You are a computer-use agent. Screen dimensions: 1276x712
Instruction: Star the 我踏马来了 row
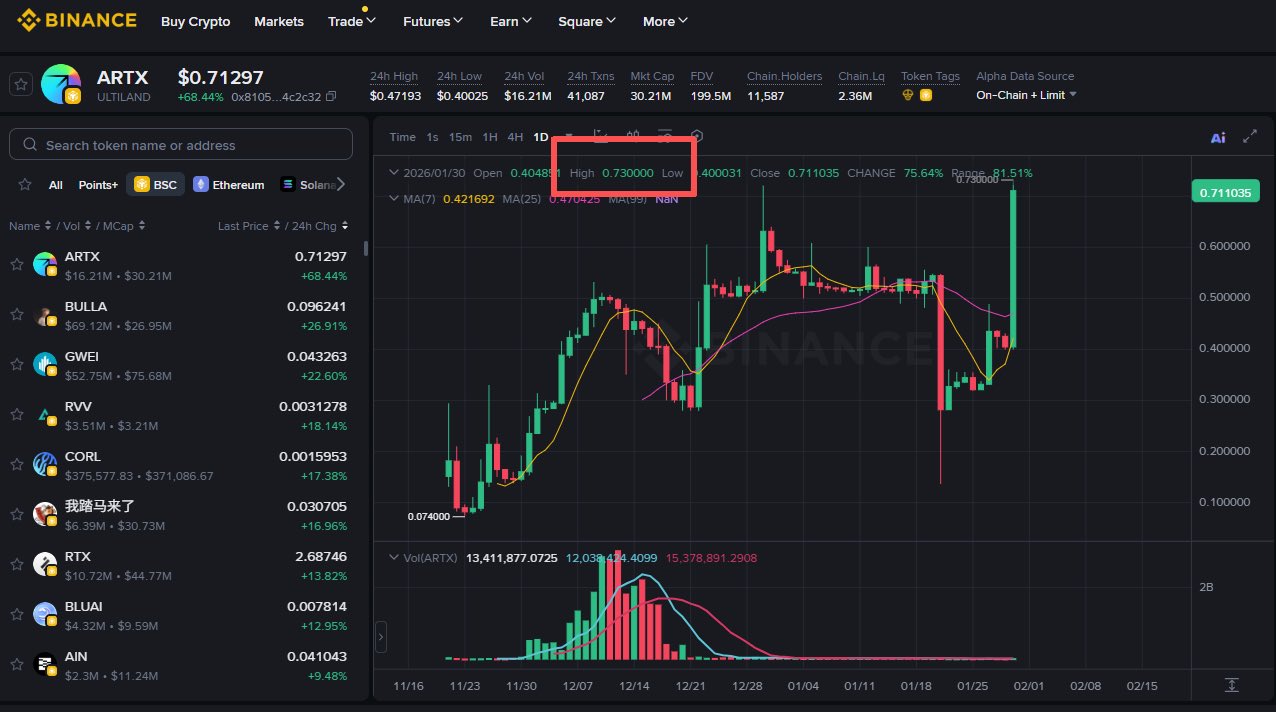17,514
